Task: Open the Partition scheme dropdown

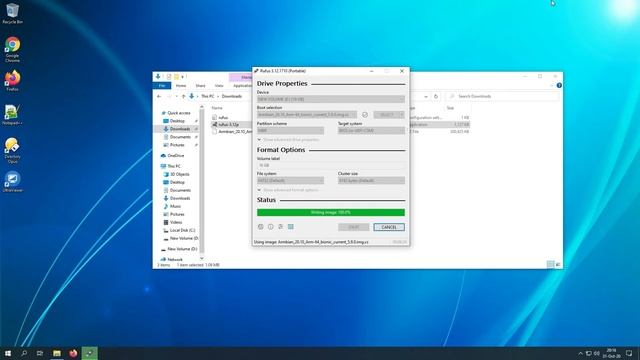Action: point(290,131)
